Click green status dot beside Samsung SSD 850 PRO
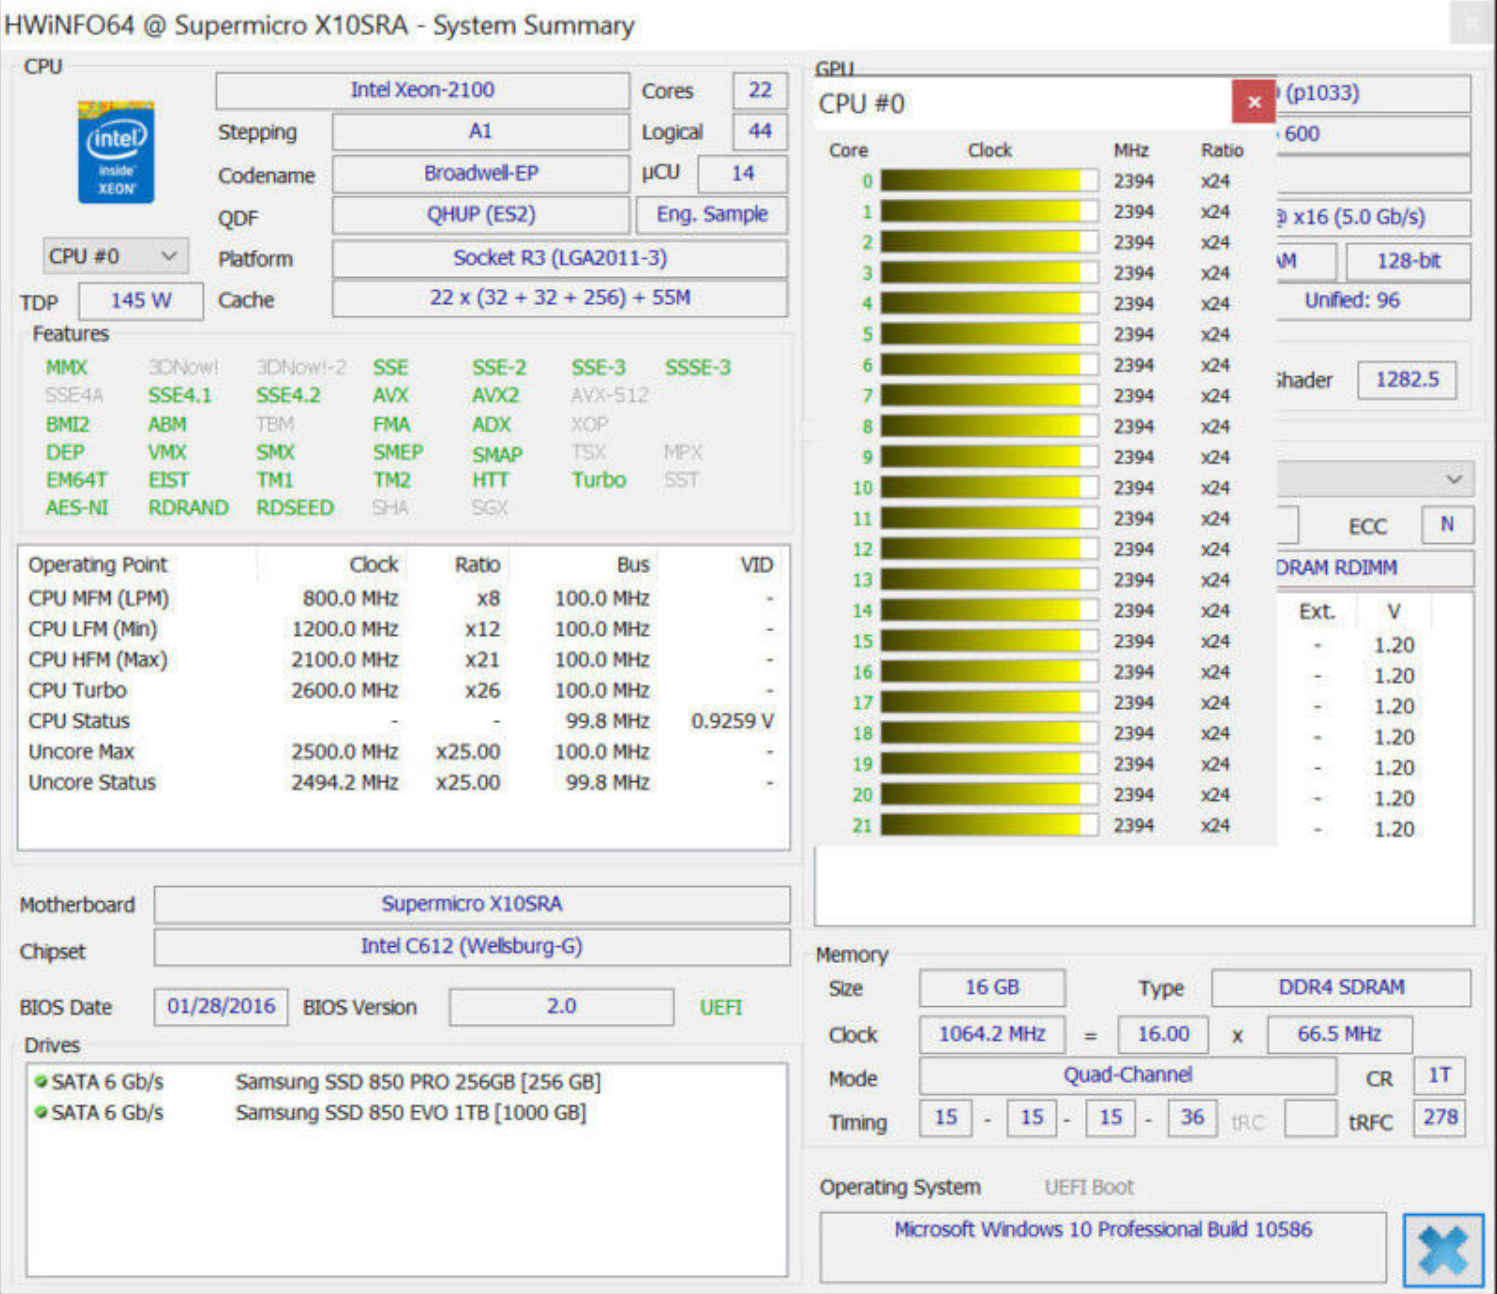This screenshot has width=1497, height=1294. coord(40,1080)
